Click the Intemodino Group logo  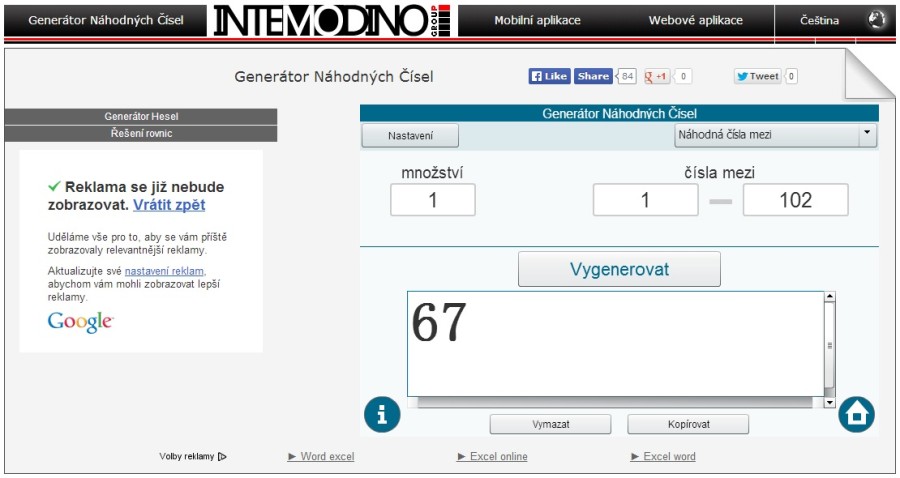coord(332,20)
